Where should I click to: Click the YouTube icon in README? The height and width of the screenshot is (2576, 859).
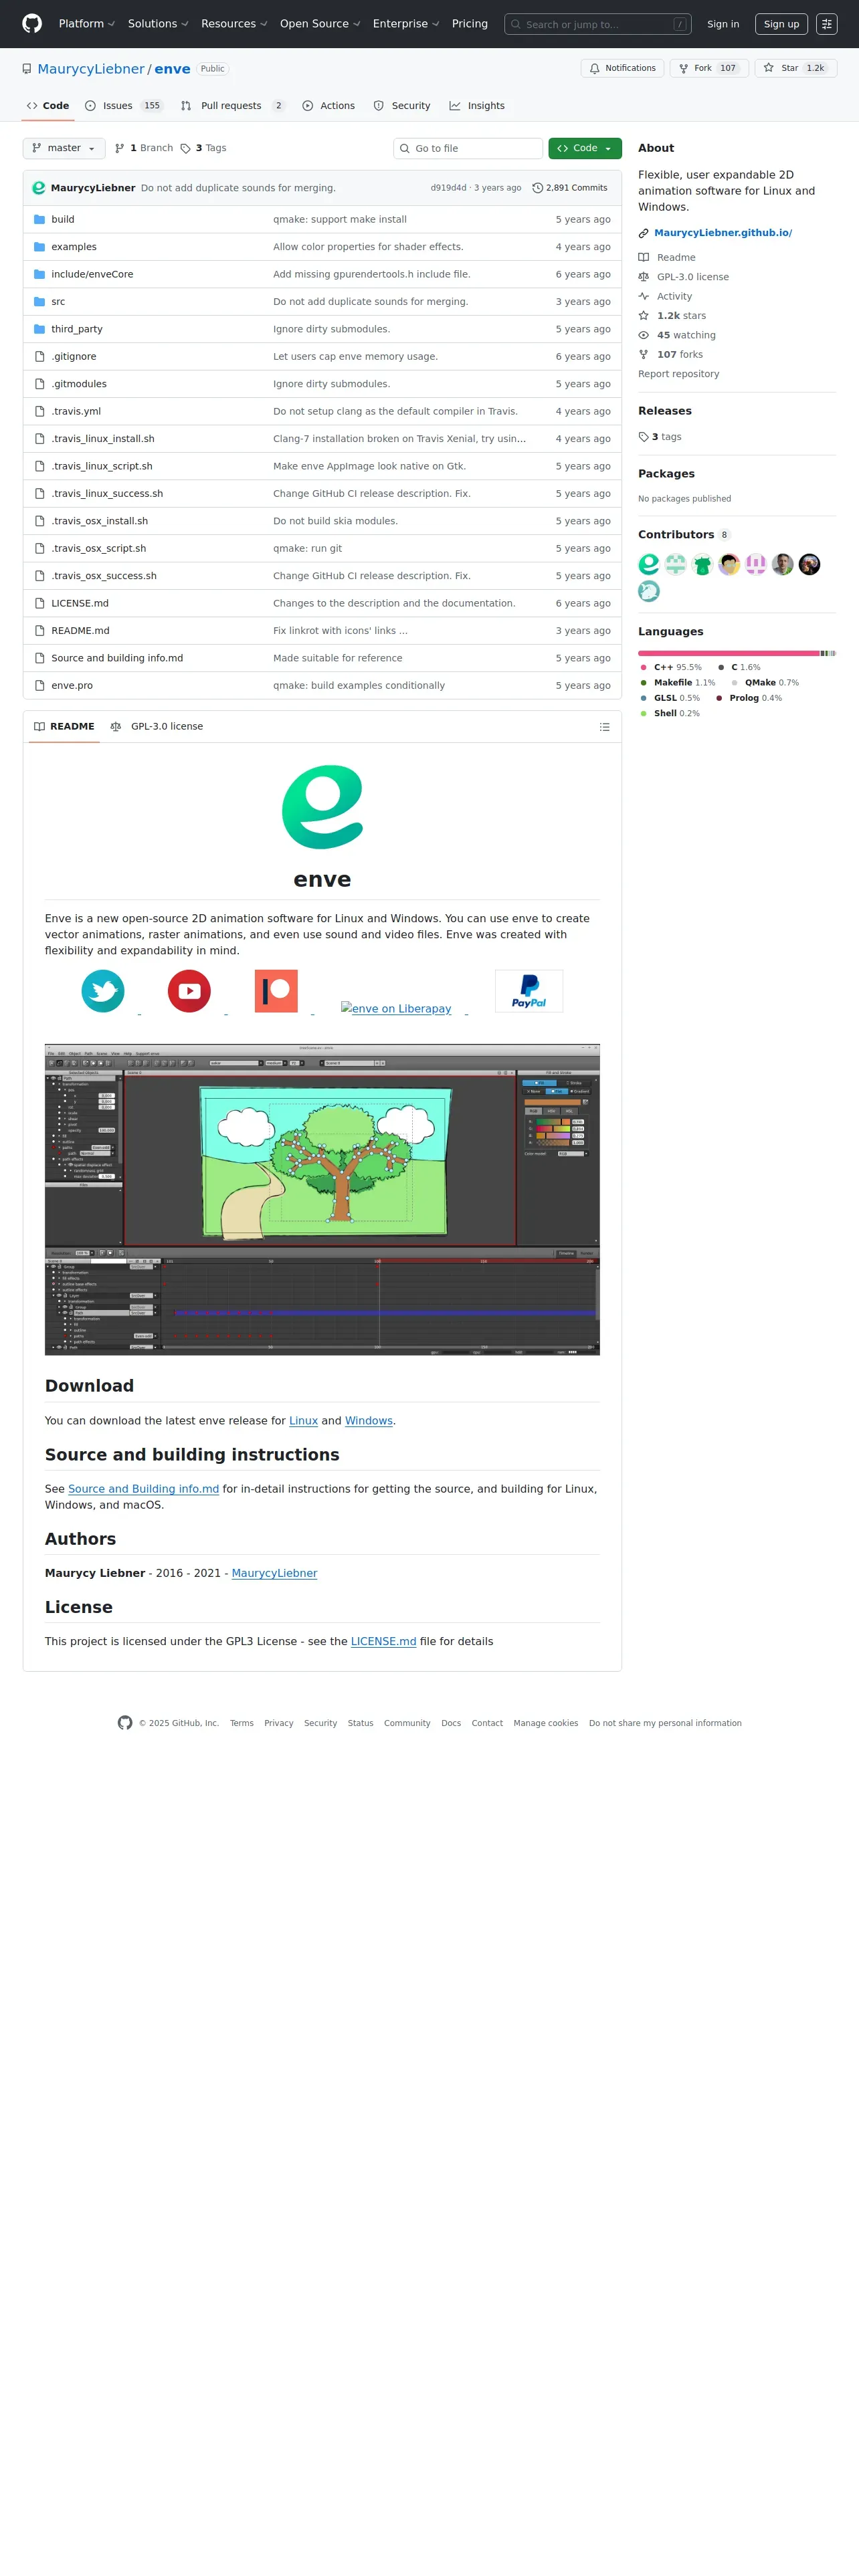(189, 991)
